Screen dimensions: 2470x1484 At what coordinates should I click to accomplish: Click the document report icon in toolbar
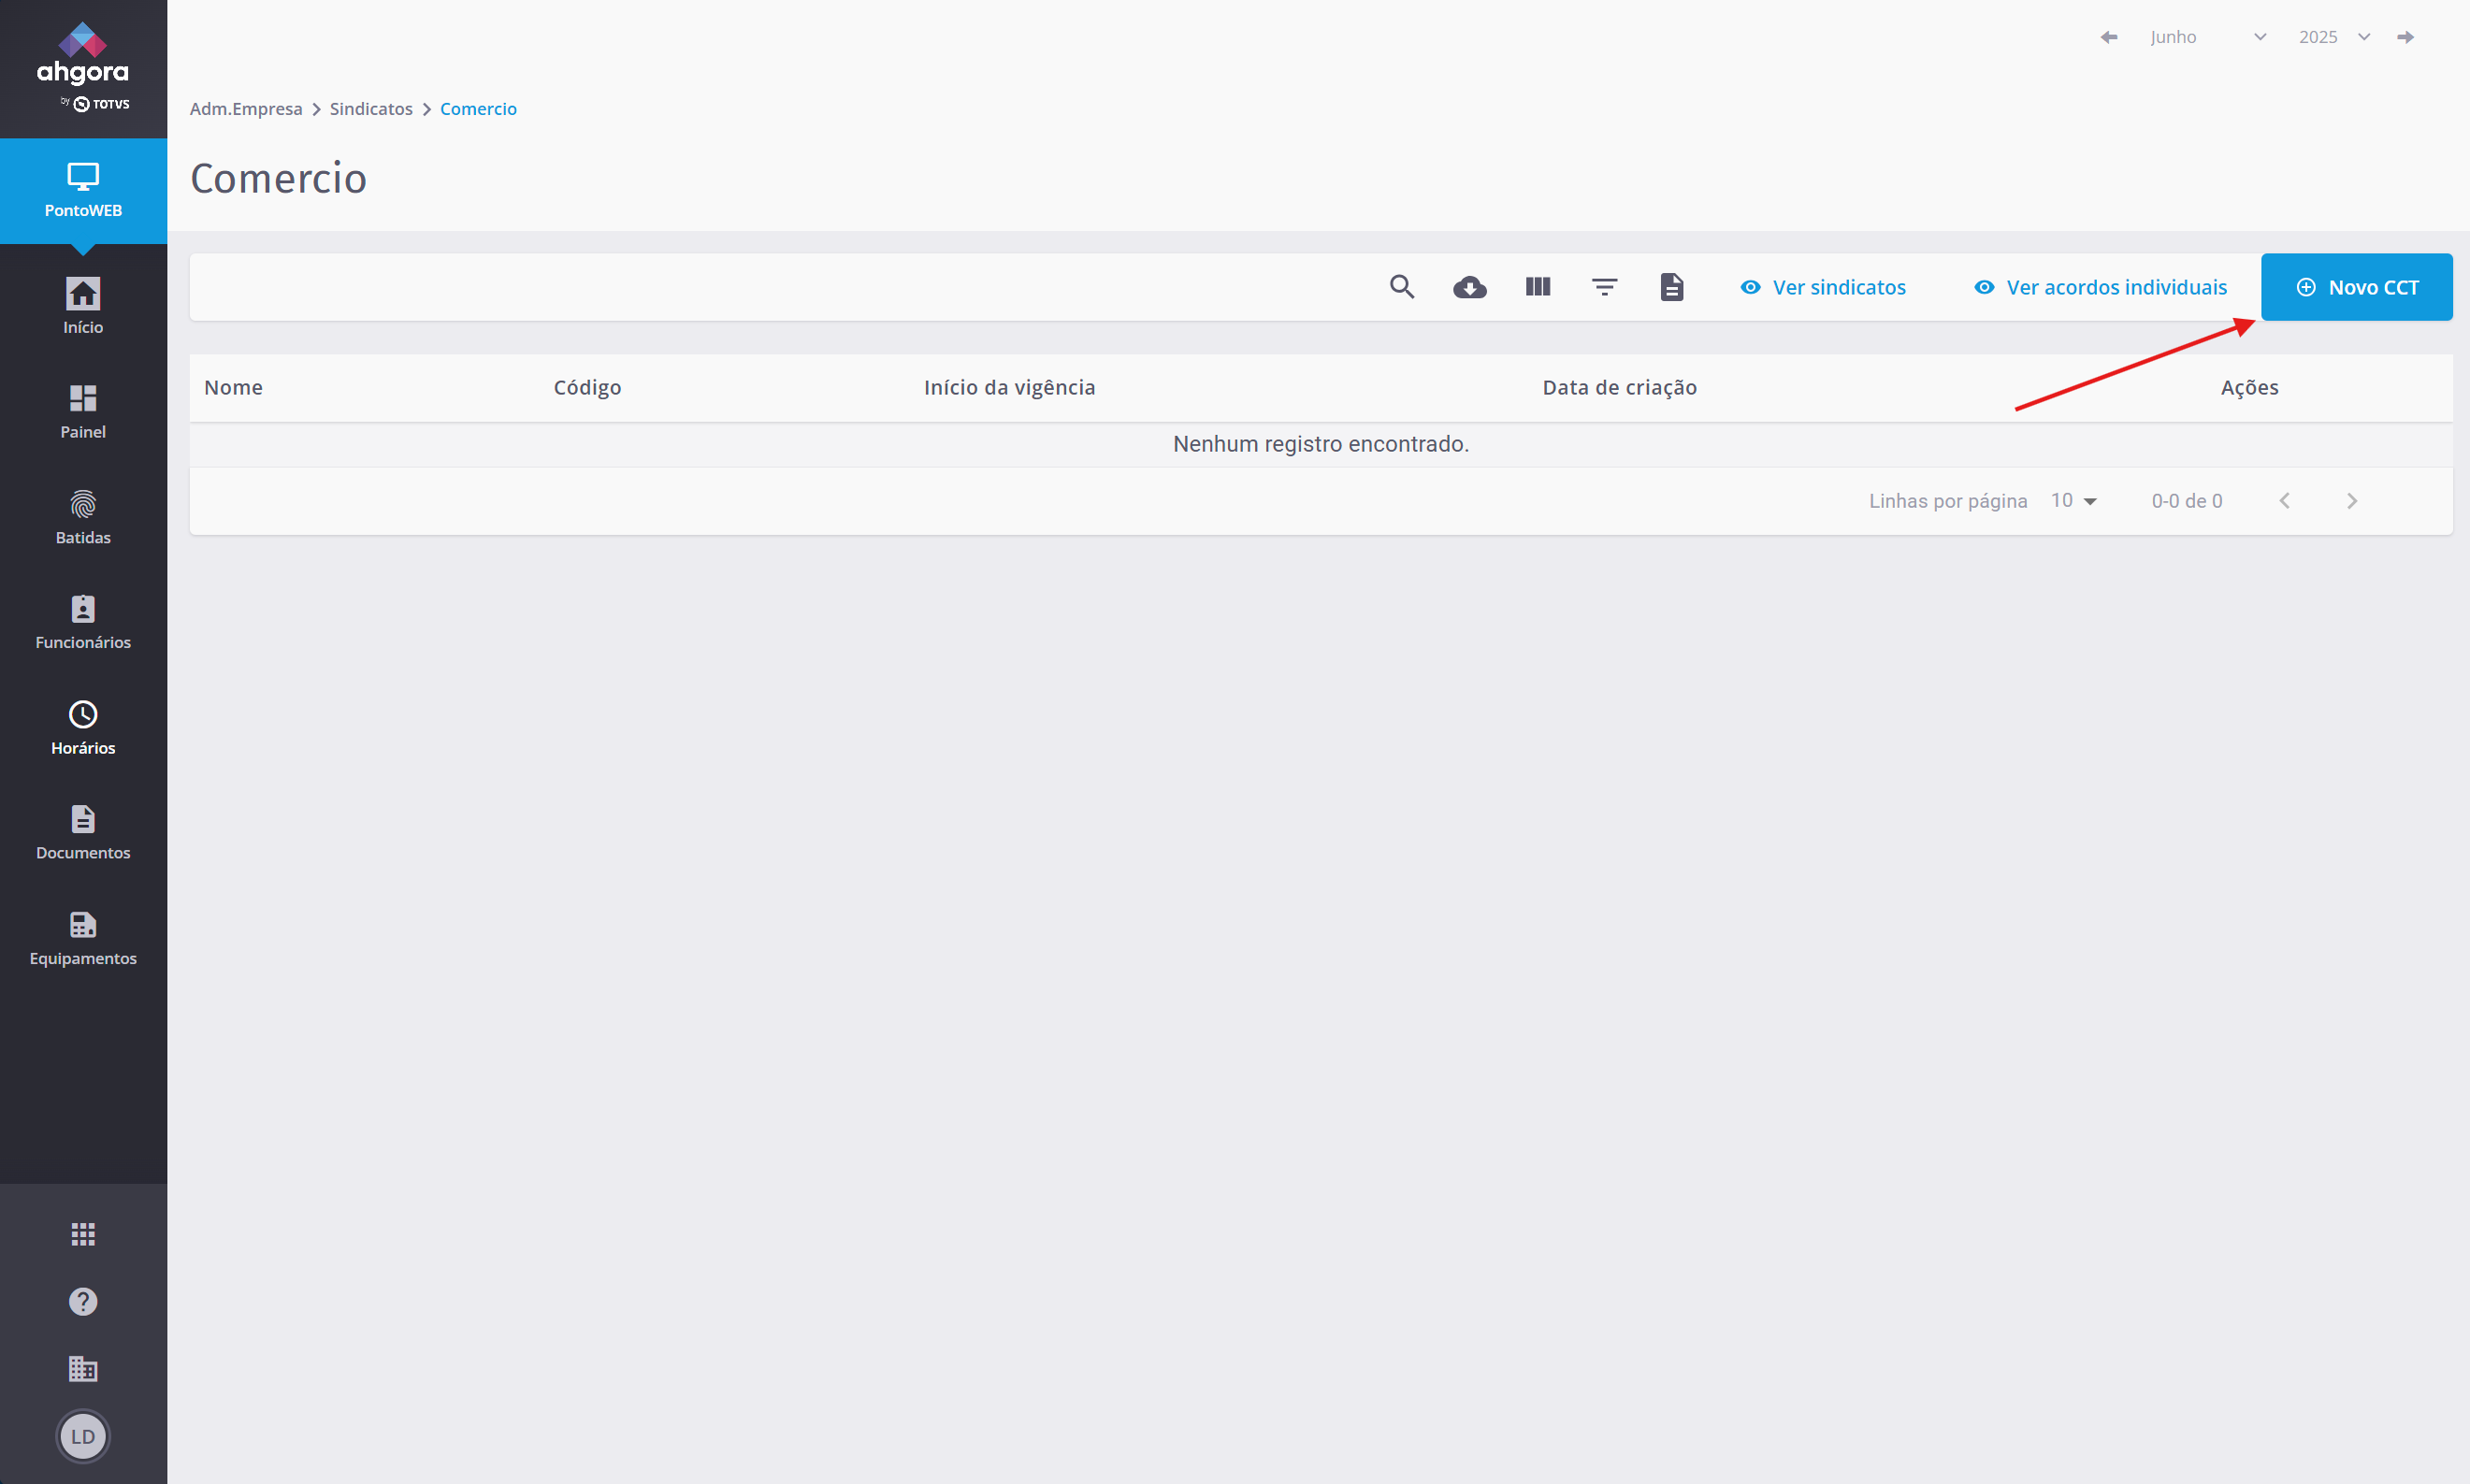pyautogui.click(x=1671, y=287)
